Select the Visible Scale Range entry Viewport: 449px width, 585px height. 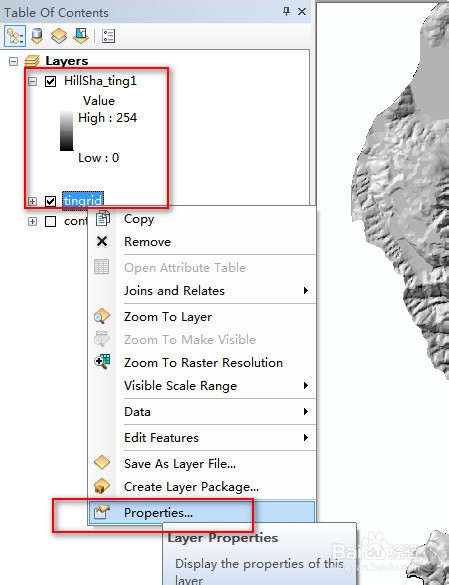(x=202, y=385)
